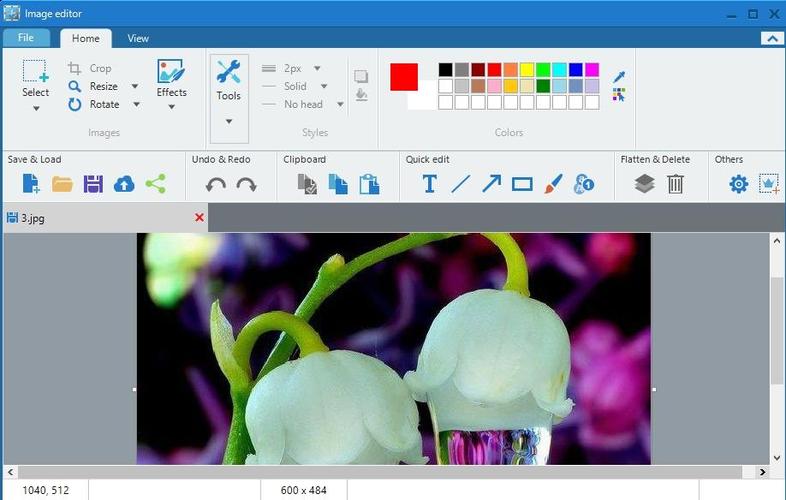Click the Resize button
The image size is (786, 500).
(x=94, y=86)
